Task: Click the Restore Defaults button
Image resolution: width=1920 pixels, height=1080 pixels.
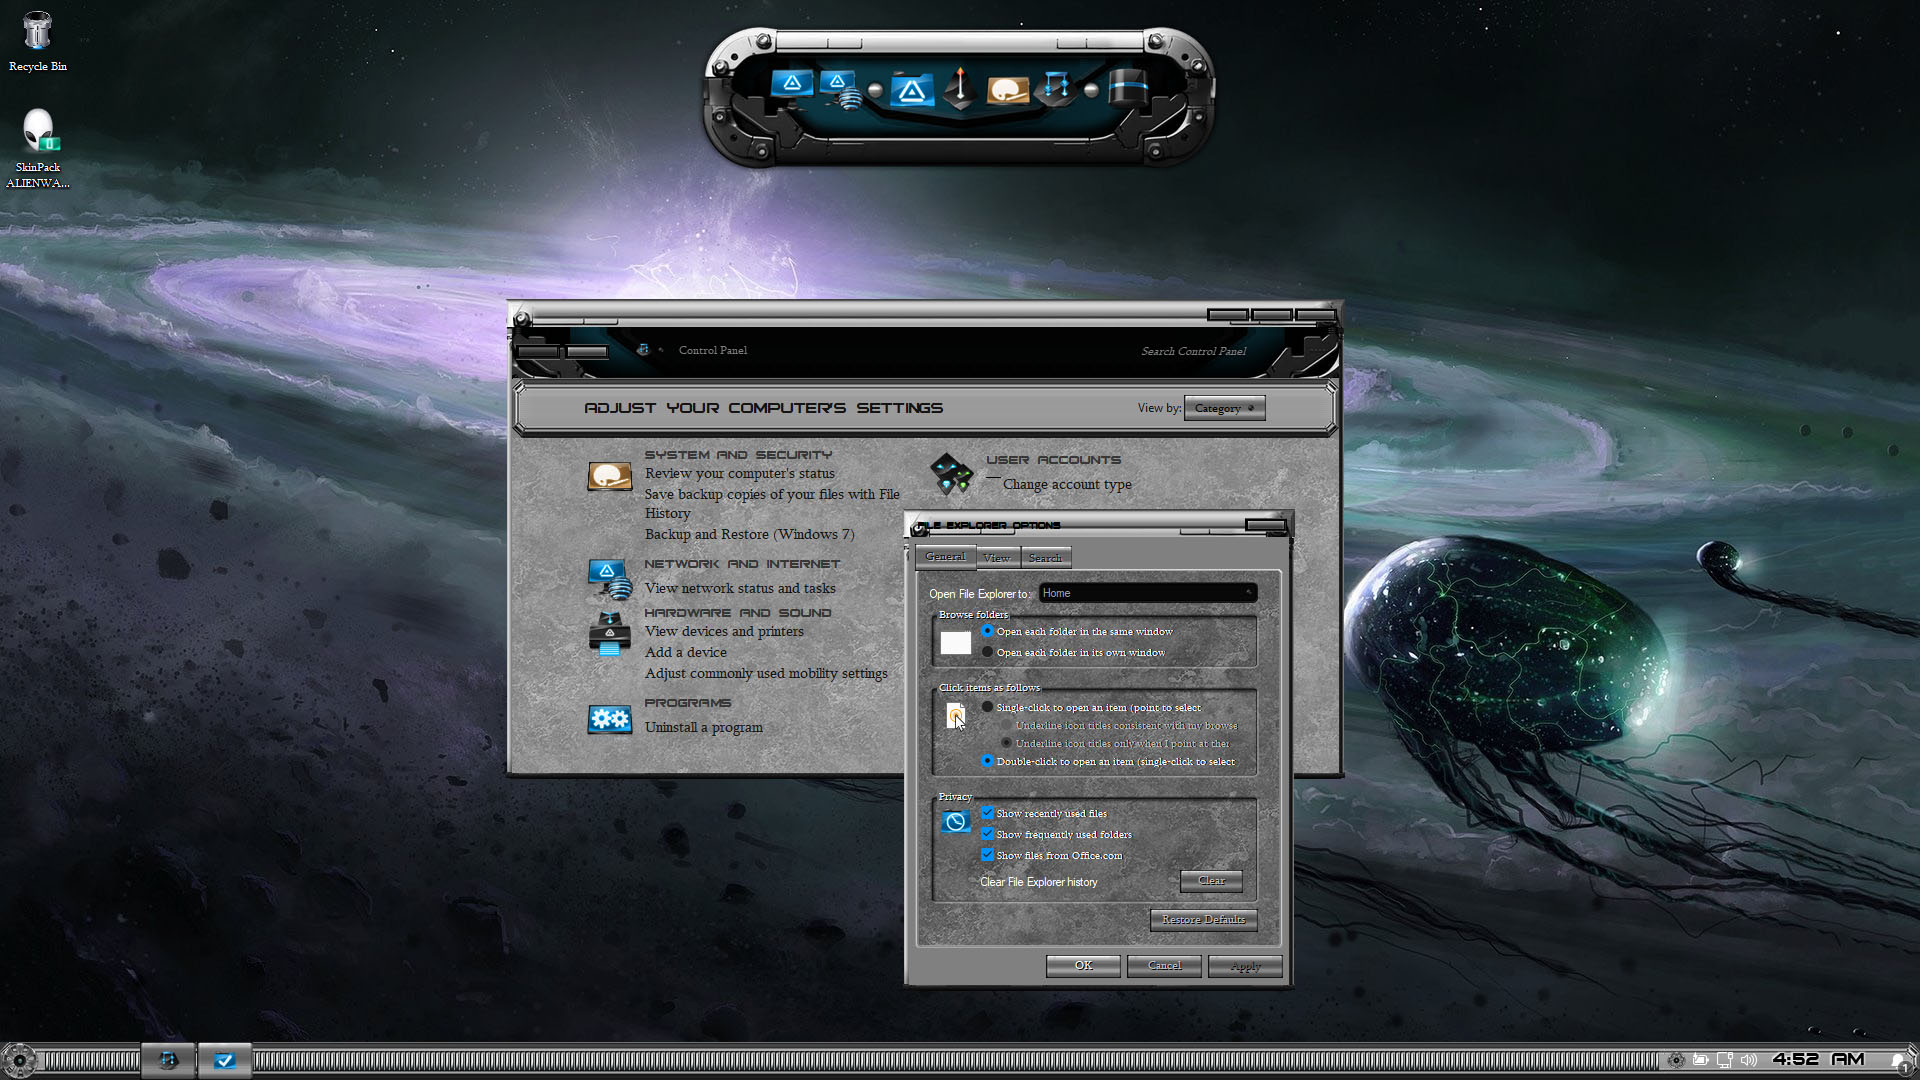Action: tap(1203, 920)
